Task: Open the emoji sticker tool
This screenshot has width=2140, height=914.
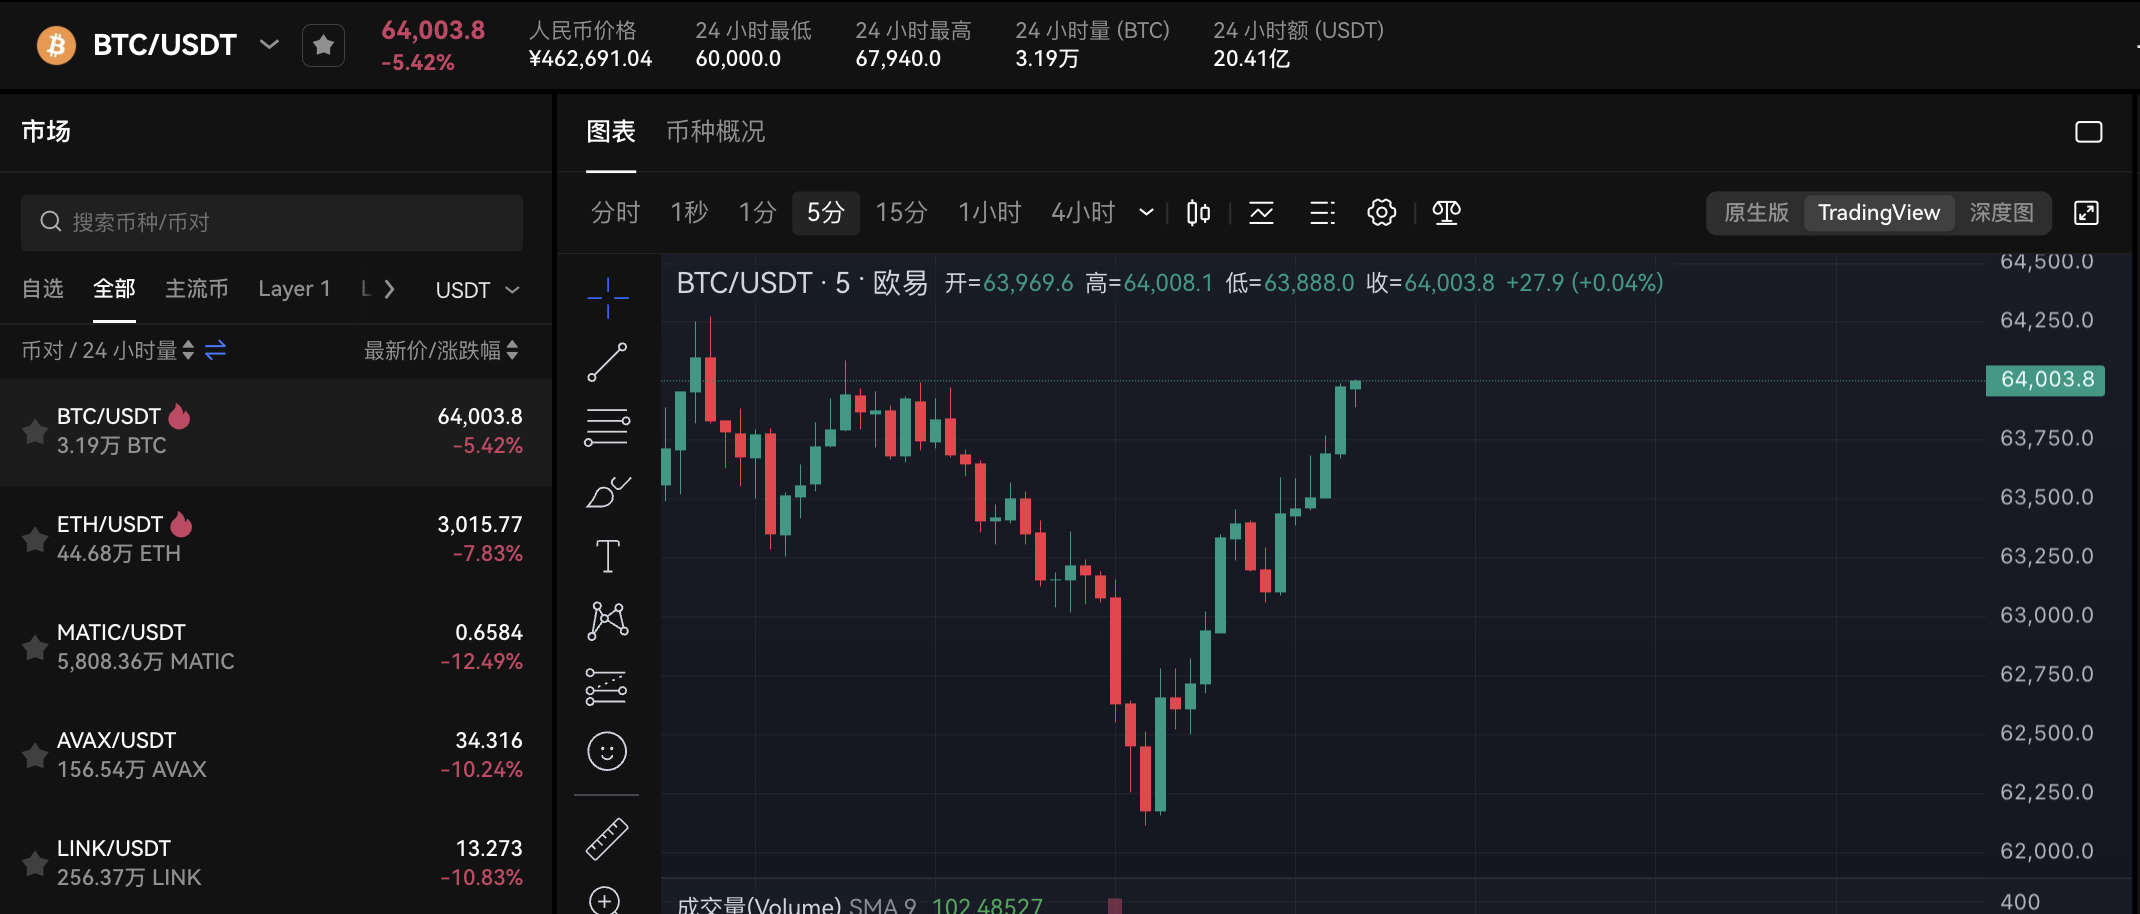Action: [x=607, y=751]
